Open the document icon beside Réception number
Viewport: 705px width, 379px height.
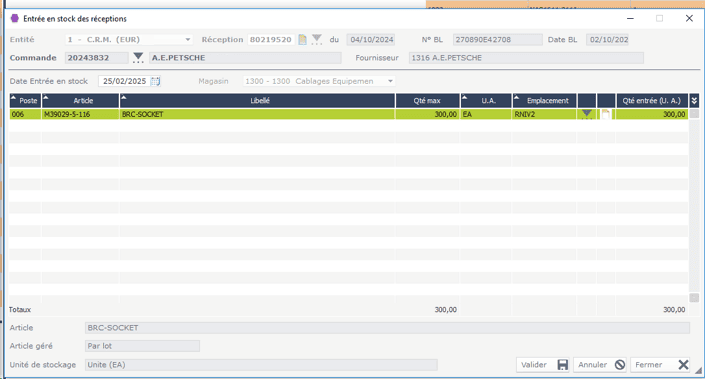click(x=303, y=40)
